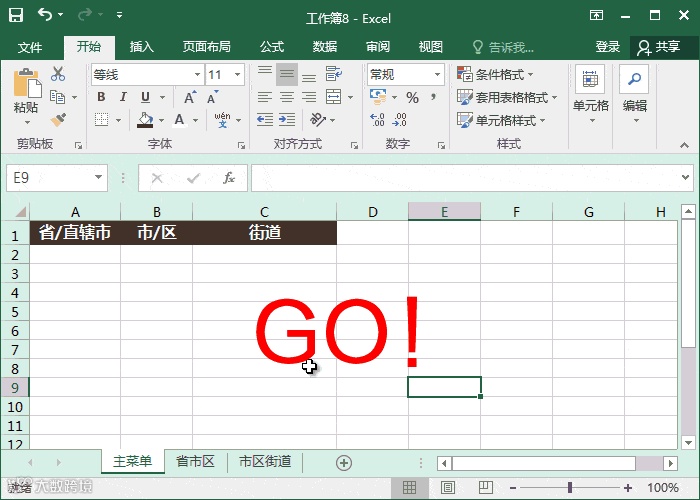Toggle italic formatting
This screenshot has width=700, height=500.
[x=123, y=97]
